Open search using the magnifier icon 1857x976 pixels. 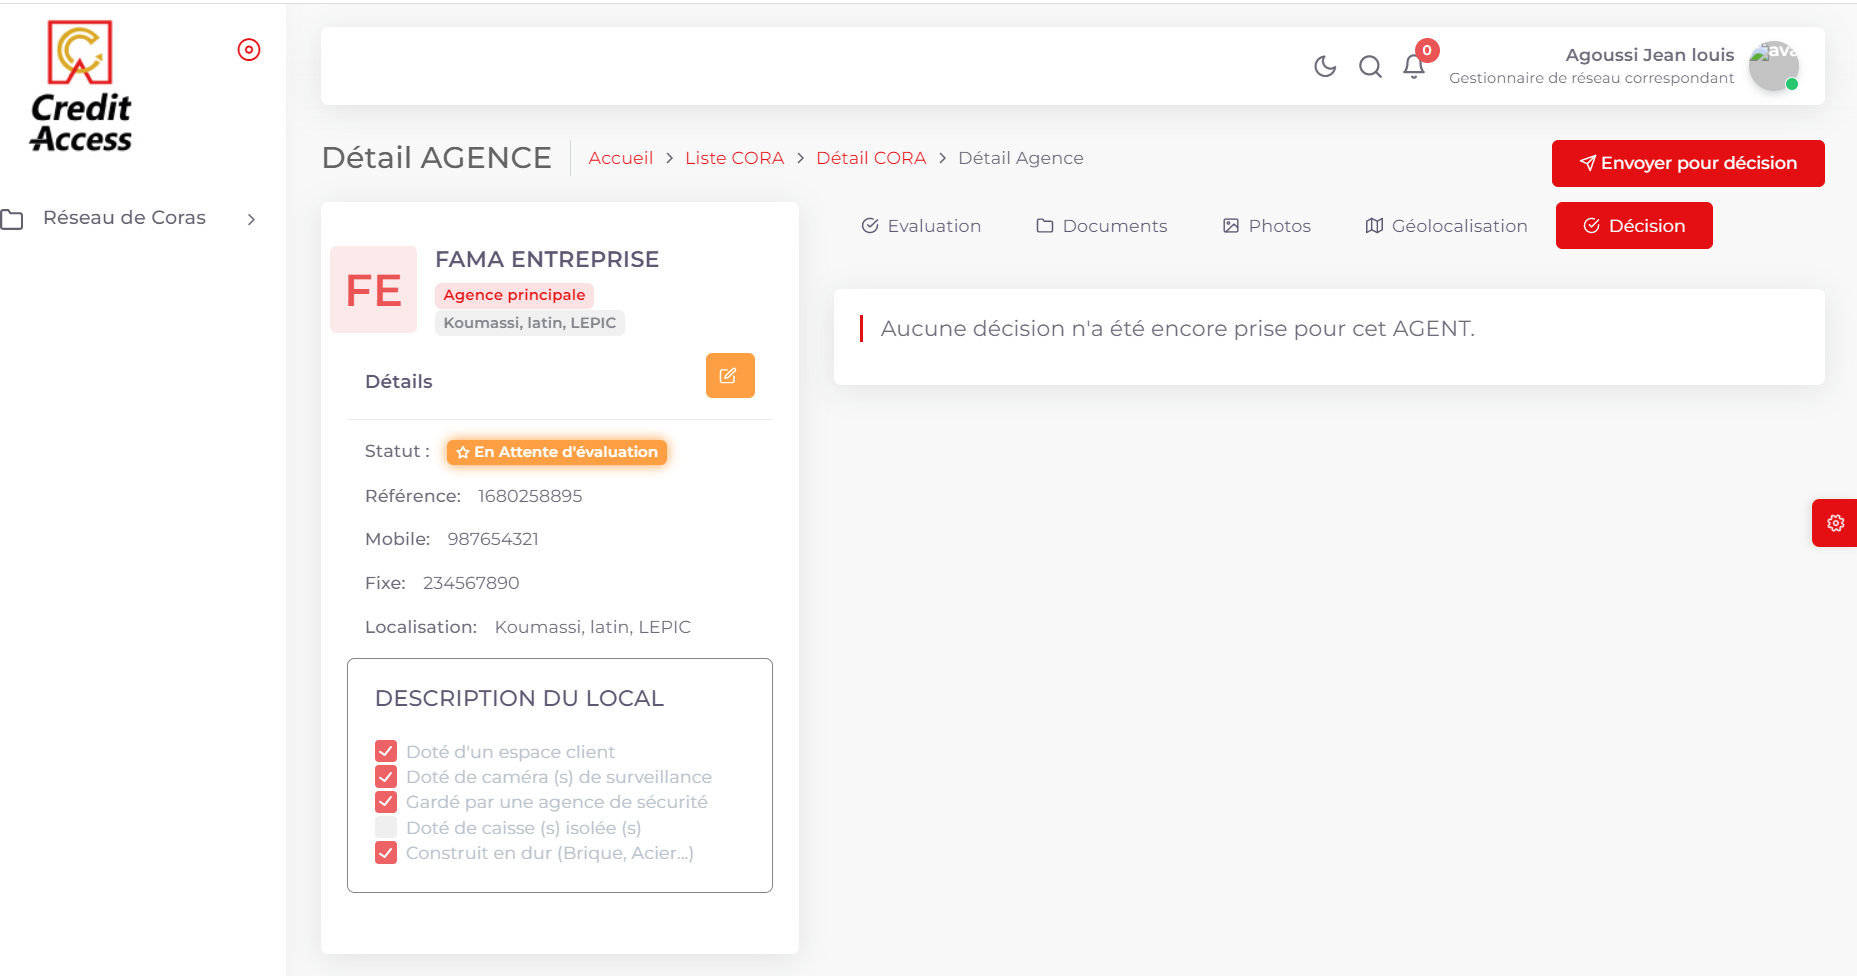[x=1370, y=66]
